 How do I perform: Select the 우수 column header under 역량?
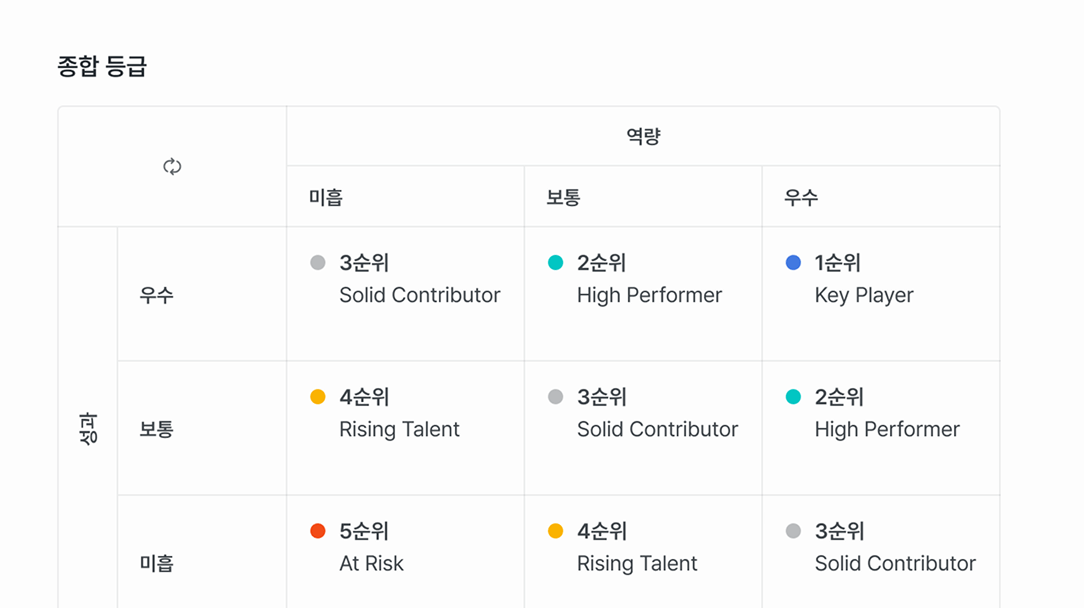(x=801, y=197)
